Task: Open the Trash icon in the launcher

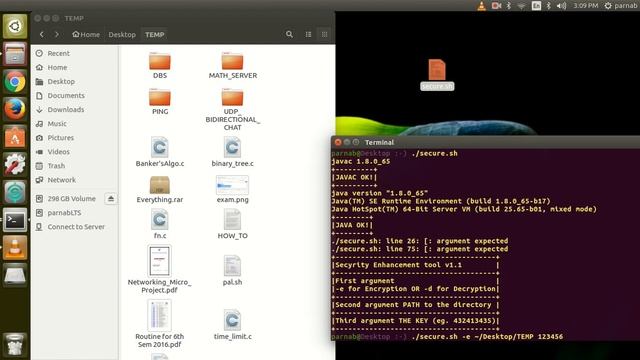Action: click(x=15, y=345)
